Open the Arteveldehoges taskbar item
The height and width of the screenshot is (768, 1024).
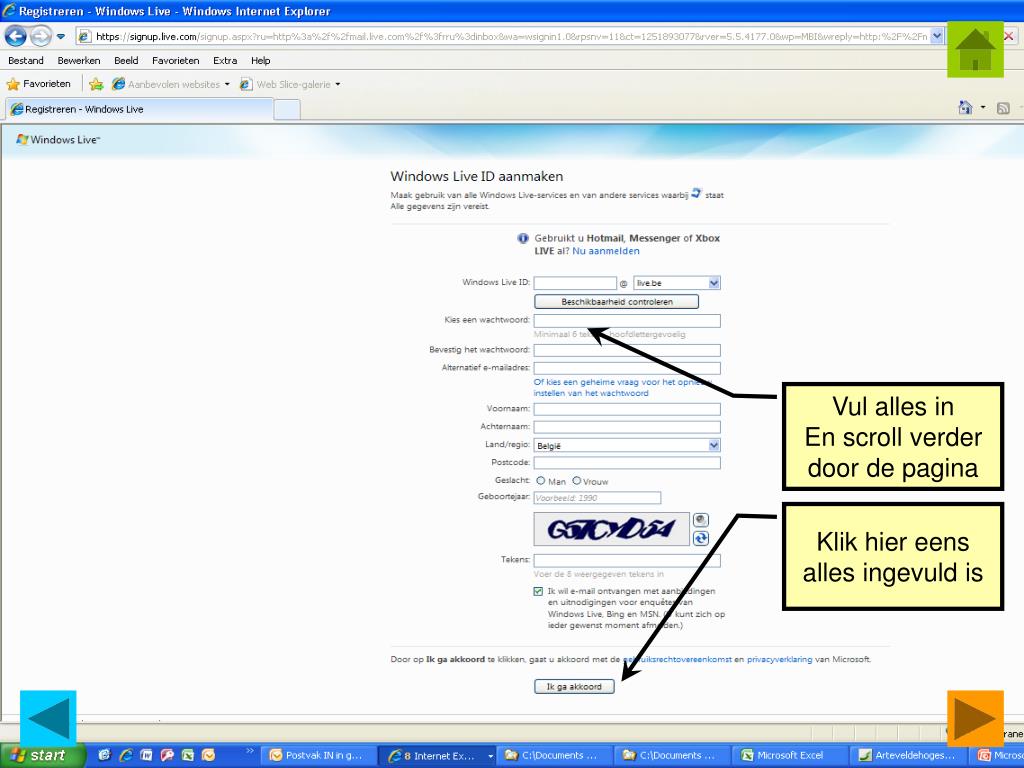[908, 756]
